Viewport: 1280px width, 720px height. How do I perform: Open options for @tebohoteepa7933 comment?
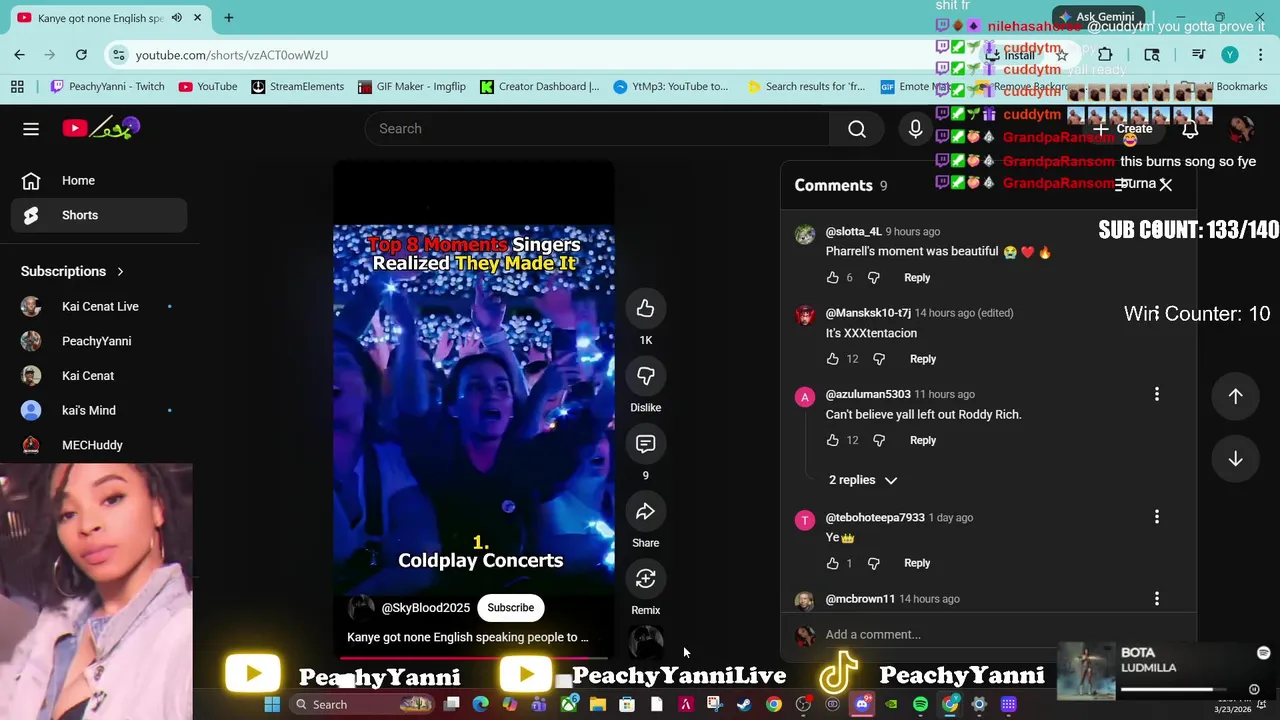(1157, 517)
